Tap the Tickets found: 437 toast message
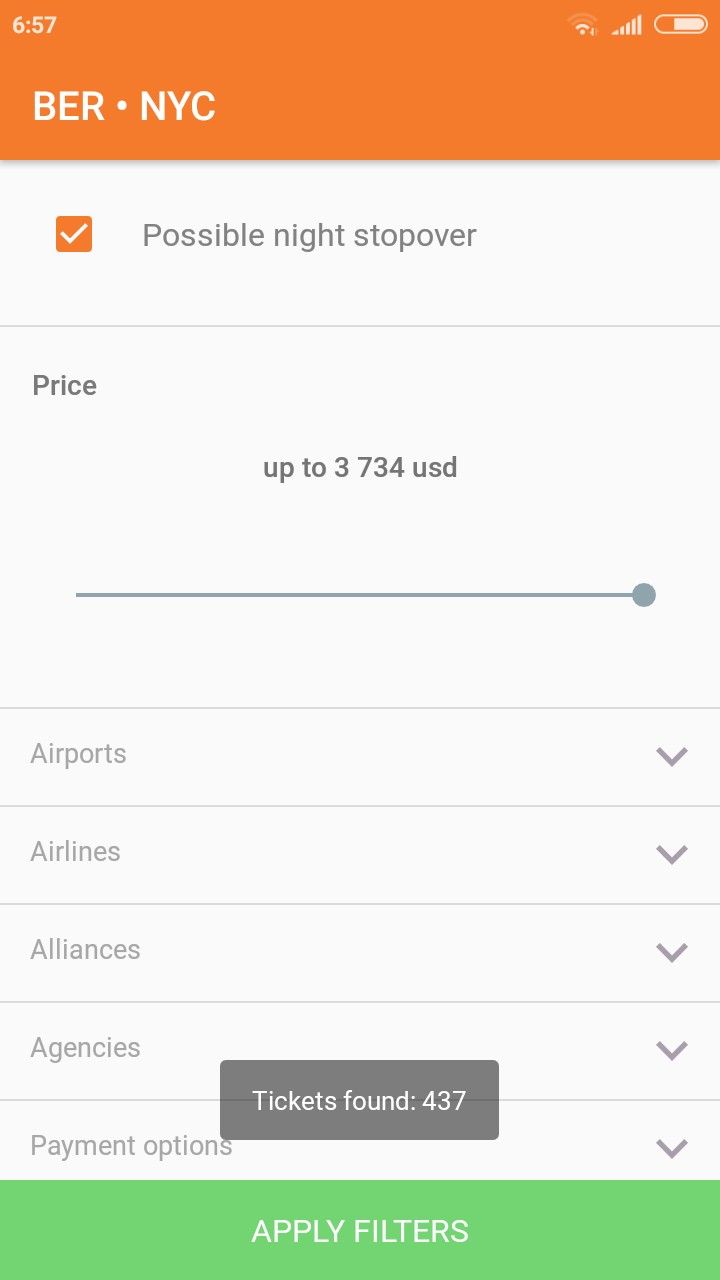The height and width of the screenshot is (1280, 720). click(x=359, y=1100)
